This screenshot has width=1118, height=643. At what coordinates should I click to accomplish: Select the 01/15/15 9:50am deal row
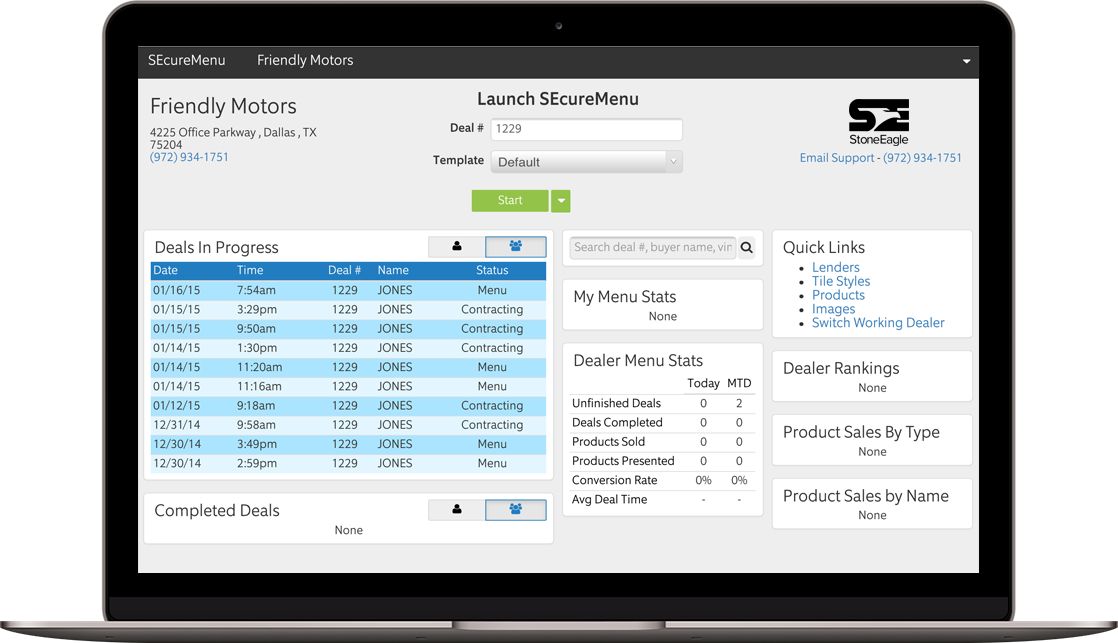(x=349, y=329)
